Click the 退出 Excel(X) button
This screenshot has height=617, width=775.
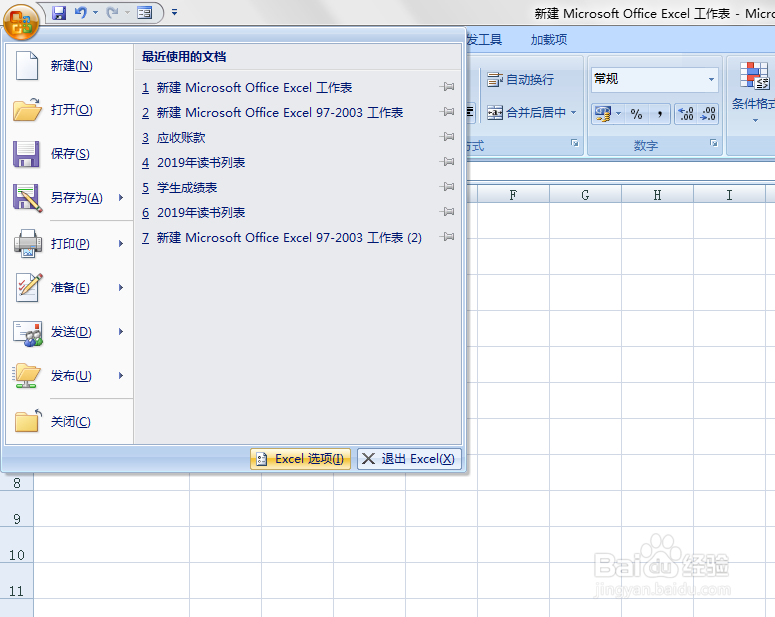409,459
